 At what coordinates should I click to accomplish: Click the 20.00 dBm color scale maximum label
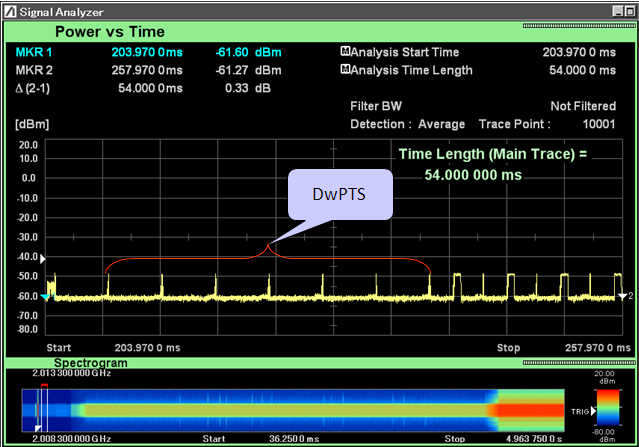tap(605, 377)
